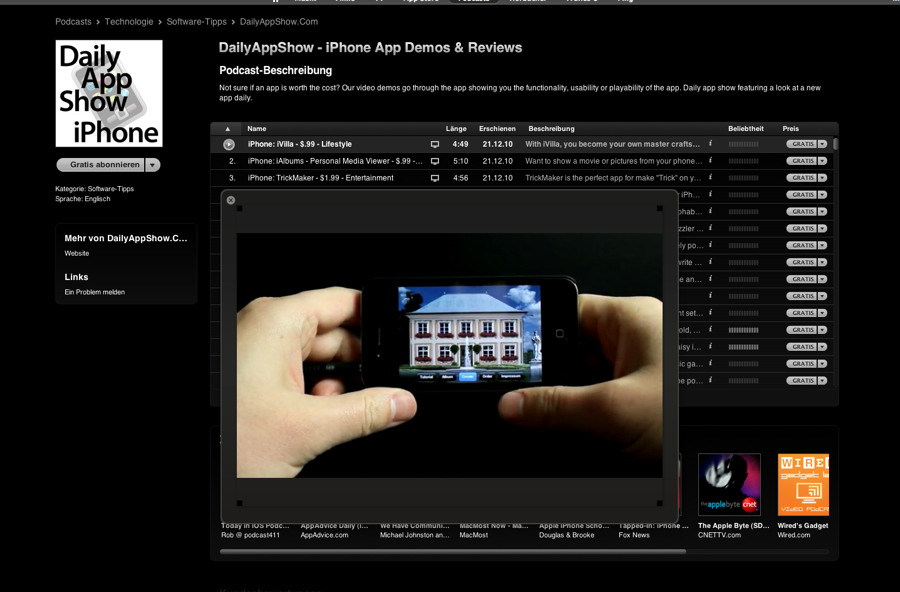
Task: Sort episodes by the Länge column
Action: [456, 129]
